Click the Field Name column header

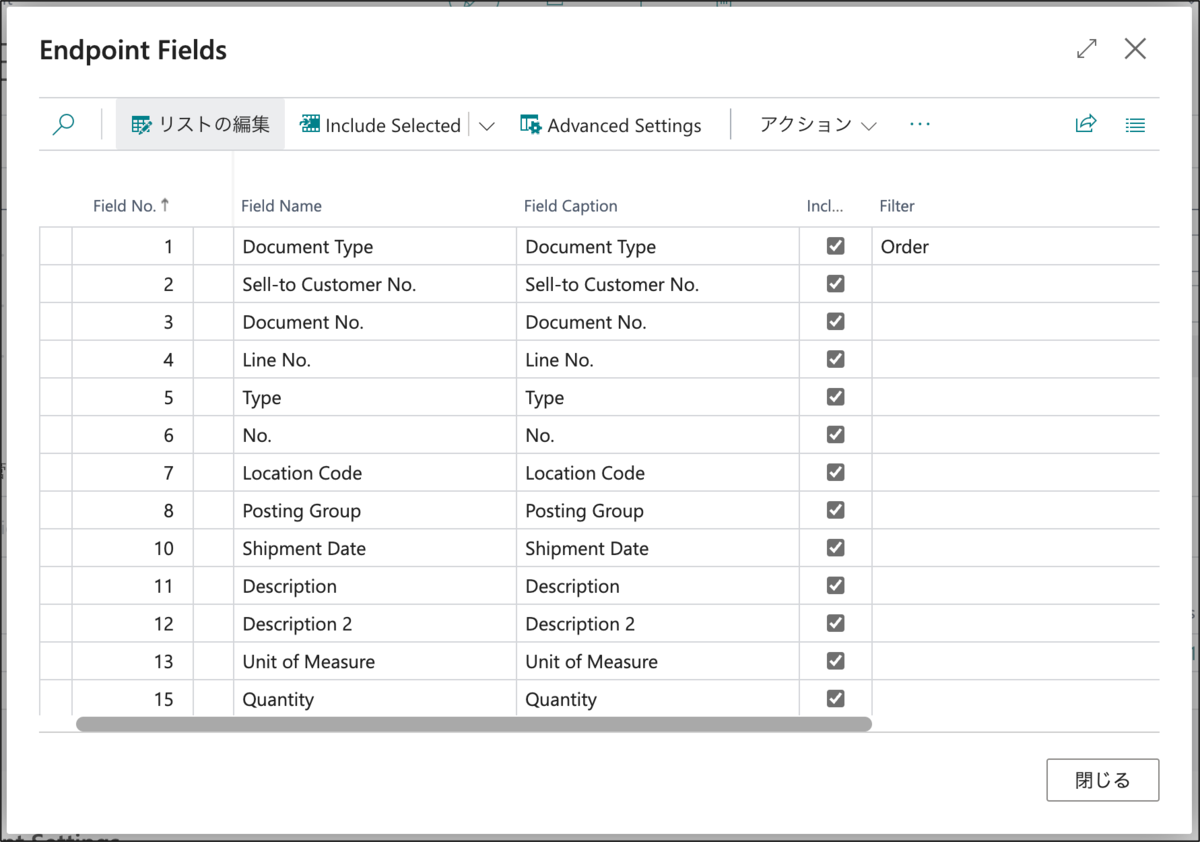[281, 206]
